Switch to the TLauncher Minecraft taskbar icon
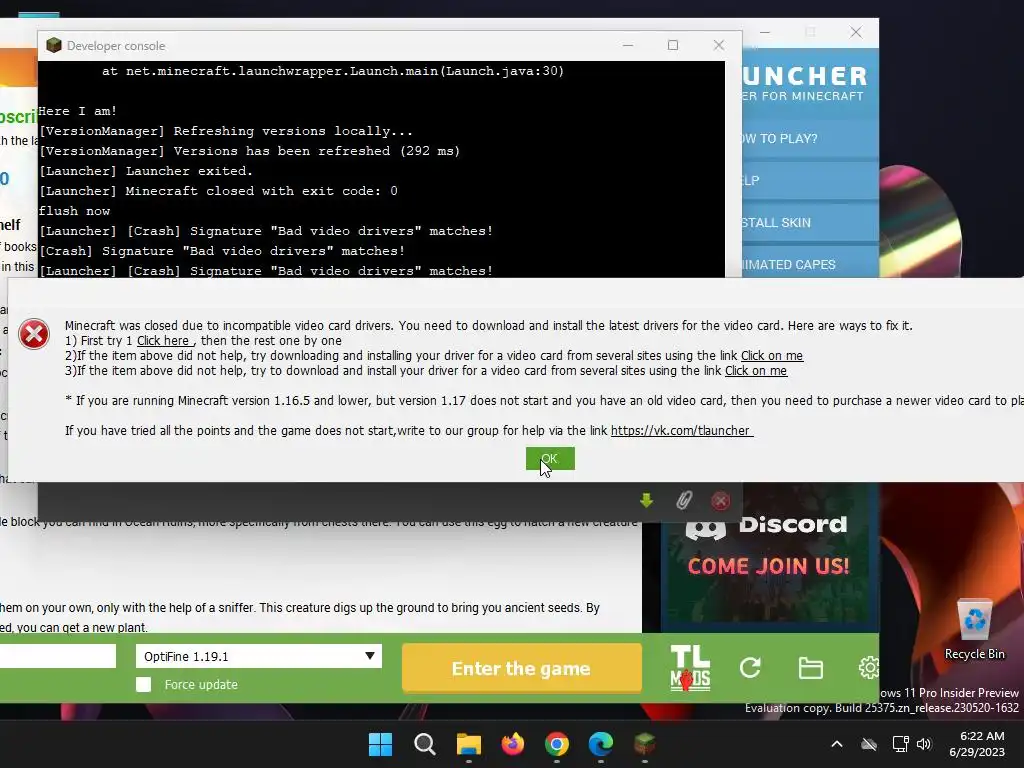 [x=645, y=744]
